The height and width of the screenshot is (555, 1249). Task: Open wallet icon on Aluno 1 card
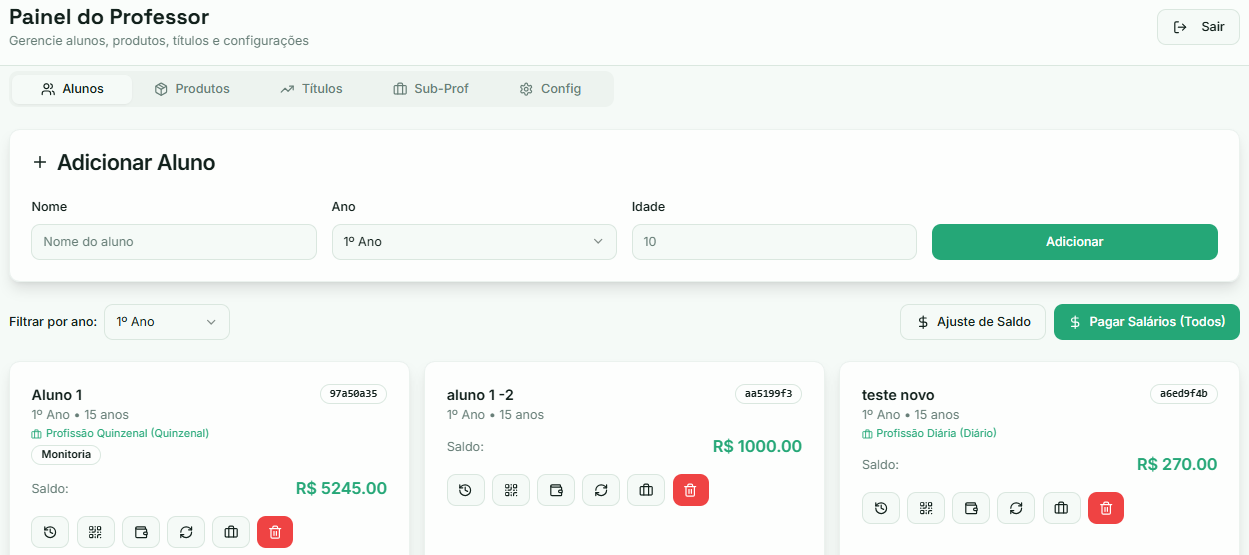(x=141, y=532)
